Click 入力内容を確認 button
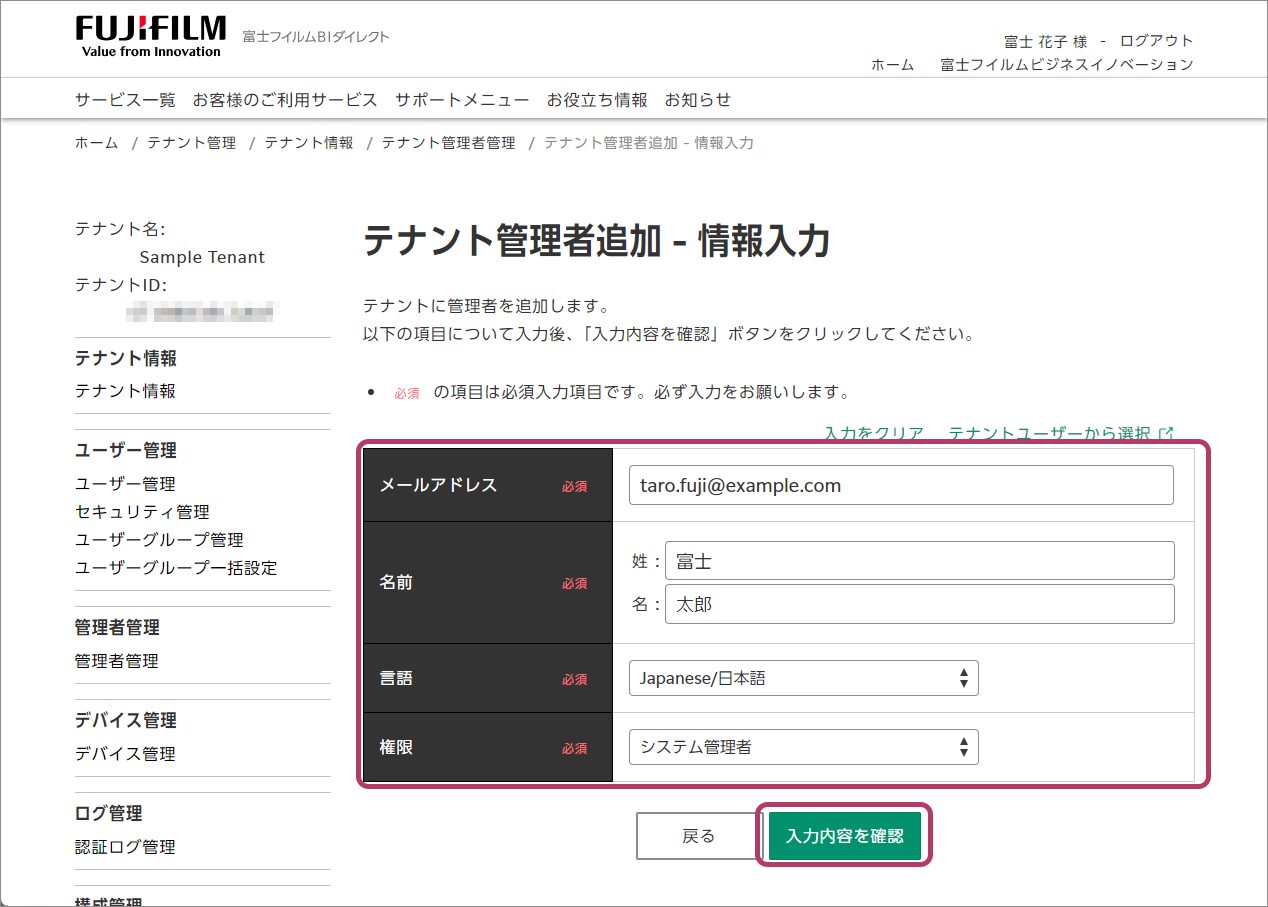The height and width of the screenshot is (907, 1268). click(844, 836)
